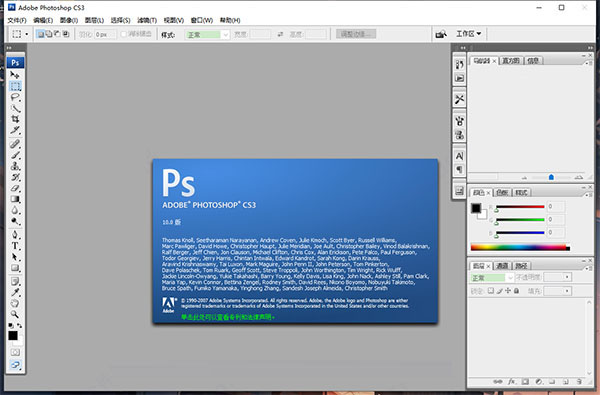Screen dimensions: 600x395
Task: Open layer blend mode dropdown
Action: (x=491, y=277)
